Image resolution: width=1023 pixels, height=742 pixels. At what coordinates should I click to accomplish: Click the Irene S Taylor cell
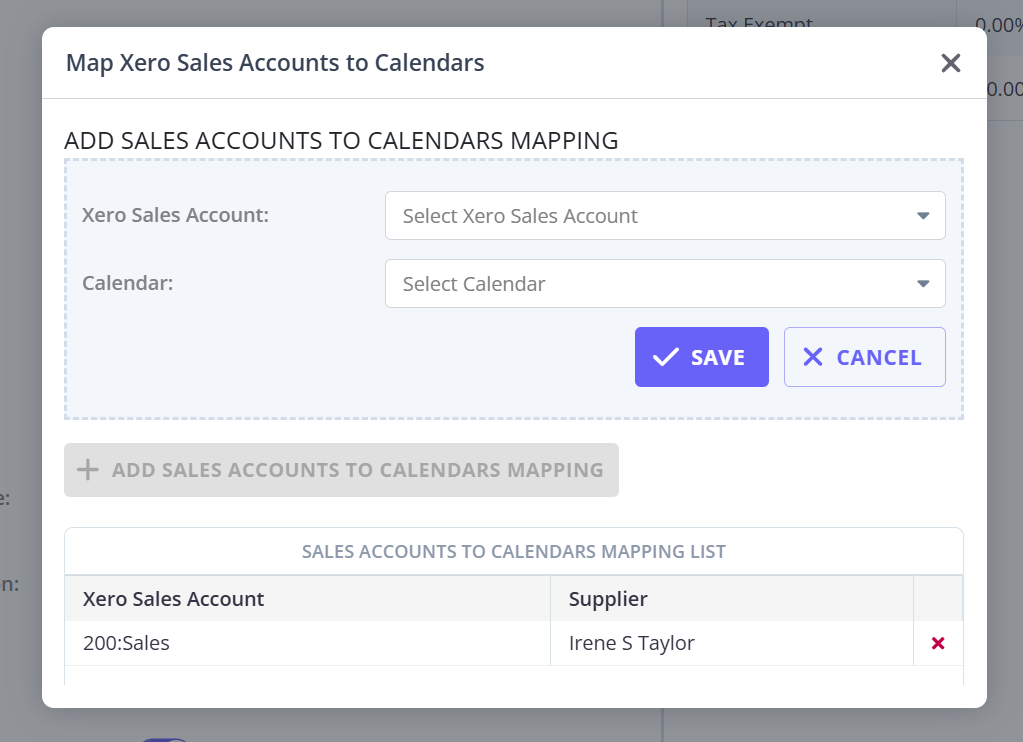[x=631, y=643]
